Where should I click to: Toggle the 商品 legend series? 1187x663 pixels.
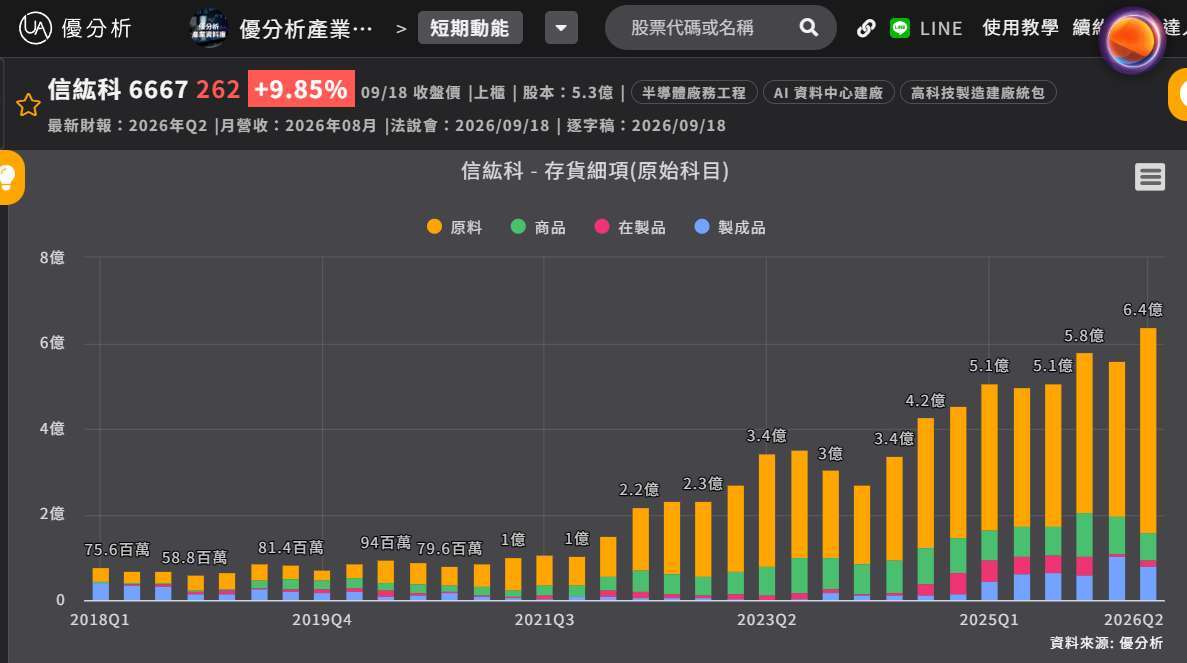click(x=538, y=227)
